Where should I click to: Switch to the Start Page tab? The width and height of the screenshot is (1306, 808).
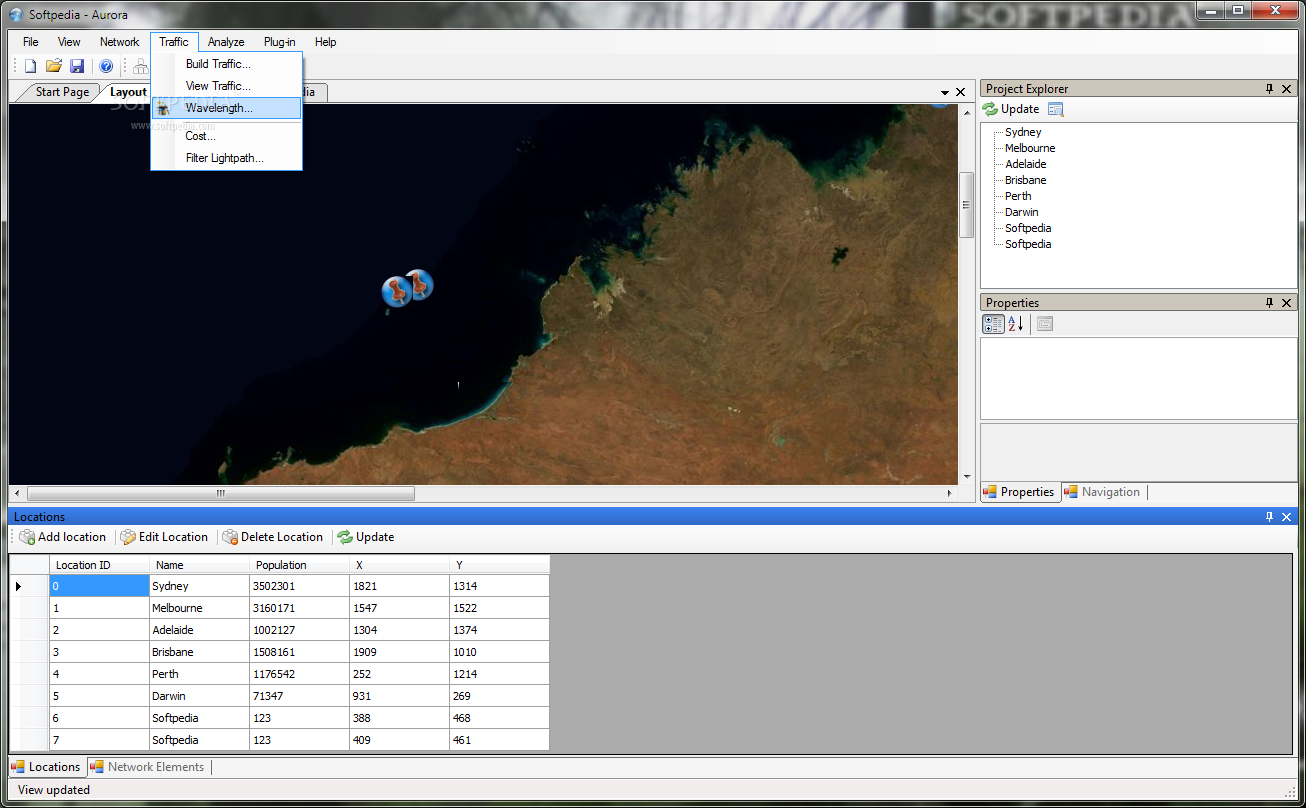point(62,92)
